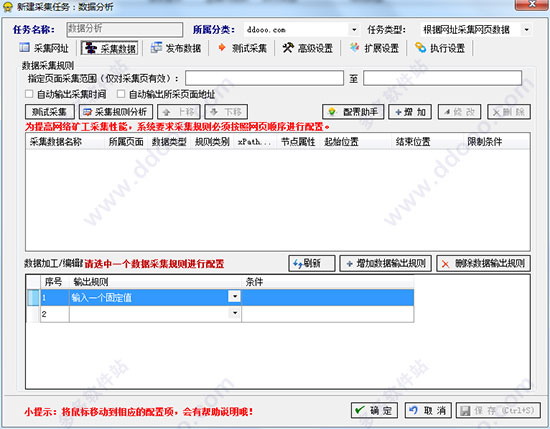
Task: Click the 配置助手 lightbulb icon button
Action: (331, 112)
